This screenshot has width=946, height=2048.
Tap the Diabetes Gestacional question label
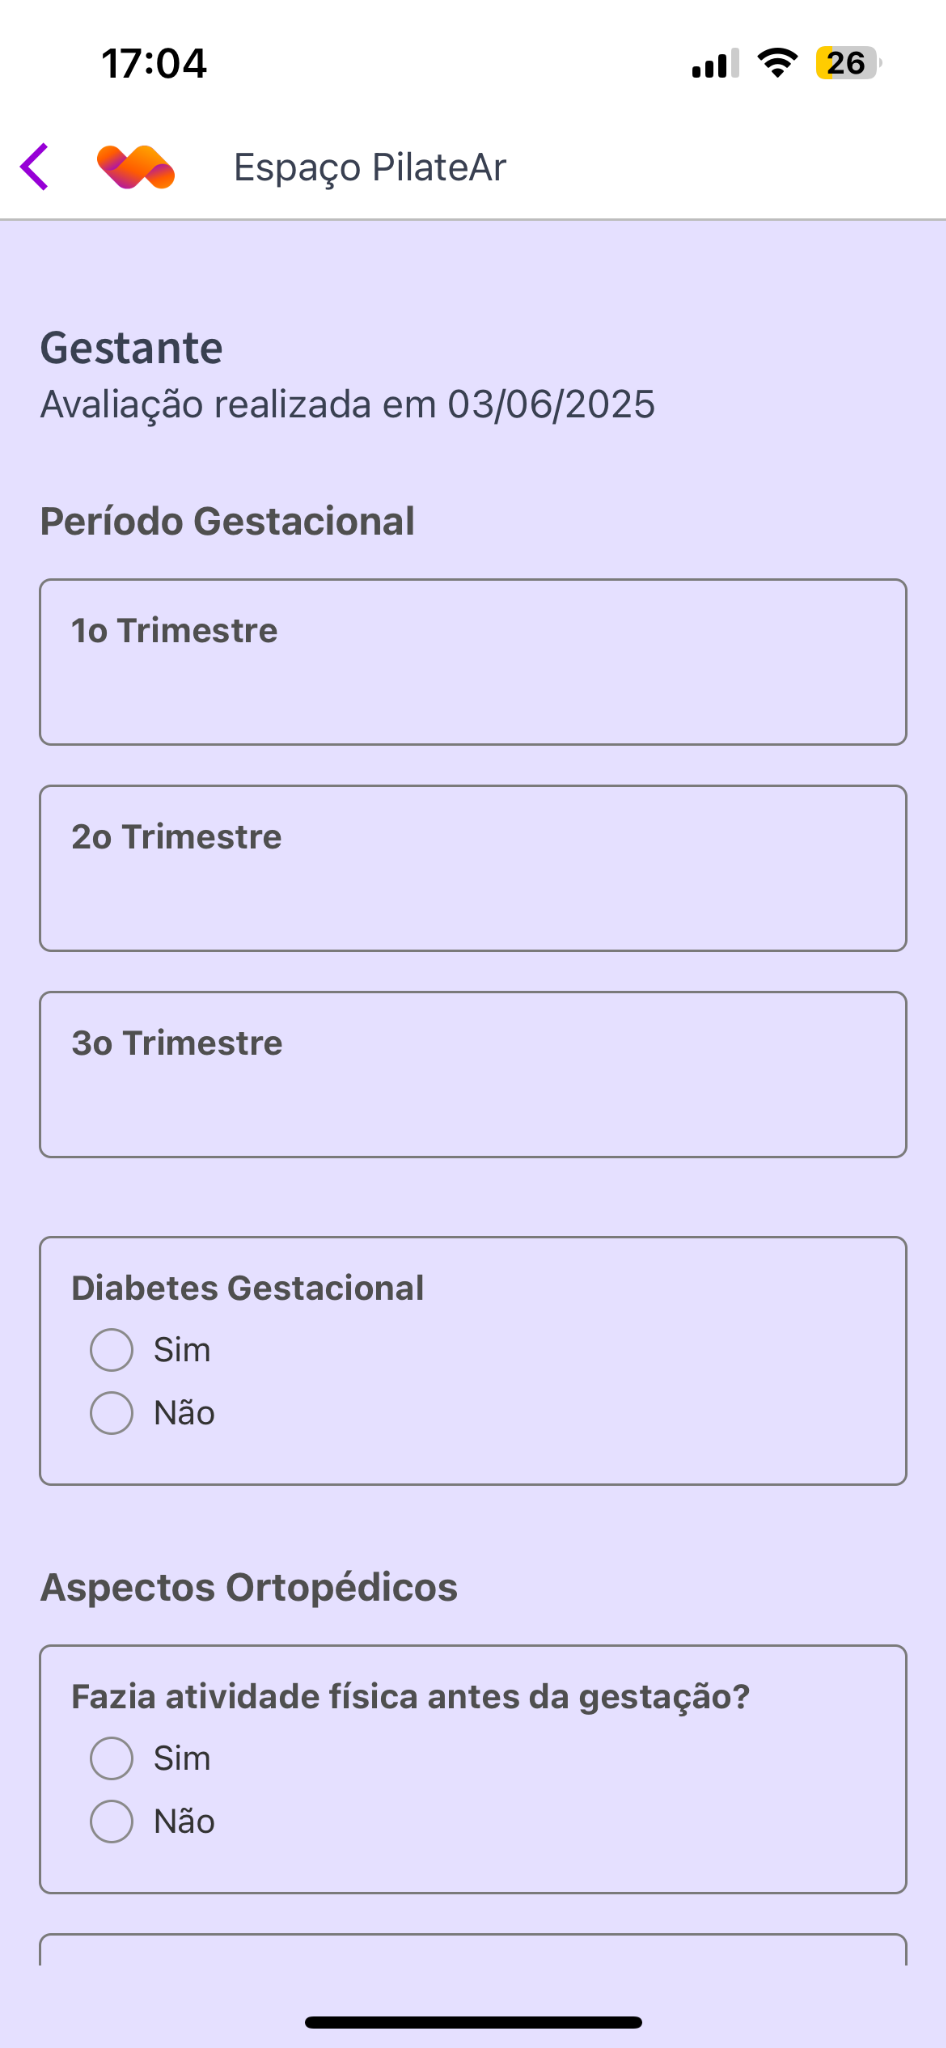pyautogui.click(x=247, y=1288)
